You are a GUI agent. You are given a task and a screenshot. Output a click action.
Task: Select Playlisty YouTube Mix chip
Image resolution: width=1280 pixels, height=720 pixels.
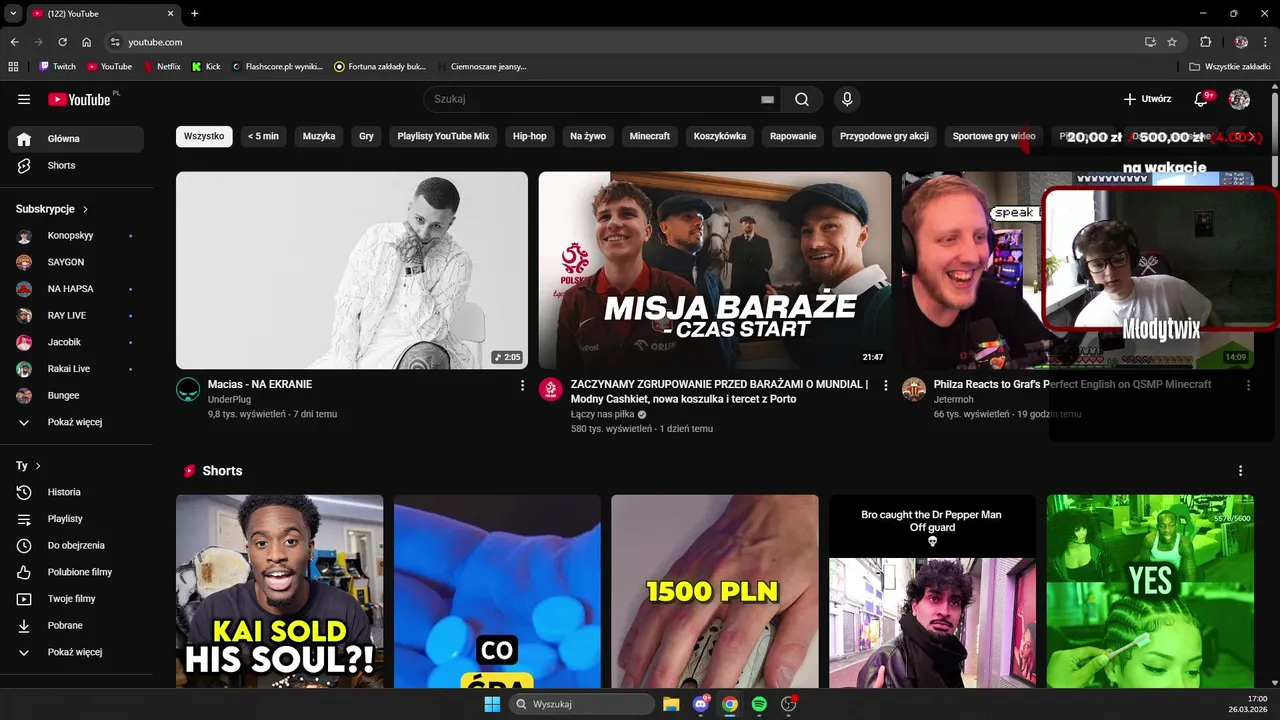point(443,136)
